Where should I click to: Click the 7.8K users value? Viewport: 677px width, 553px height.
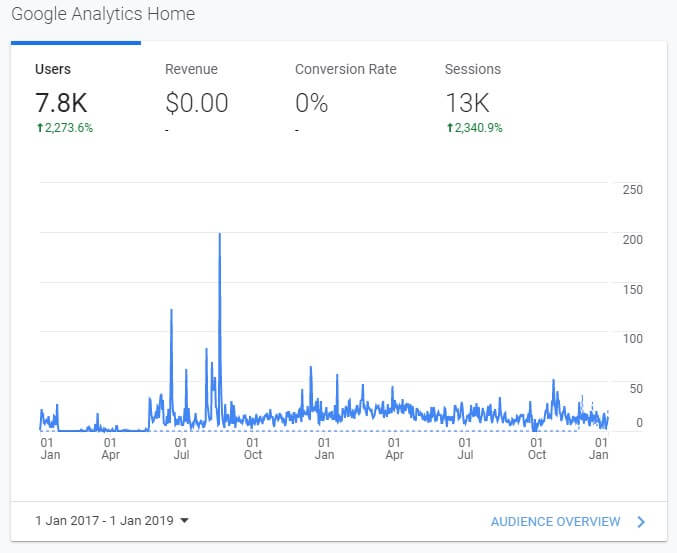click(62, 102)
